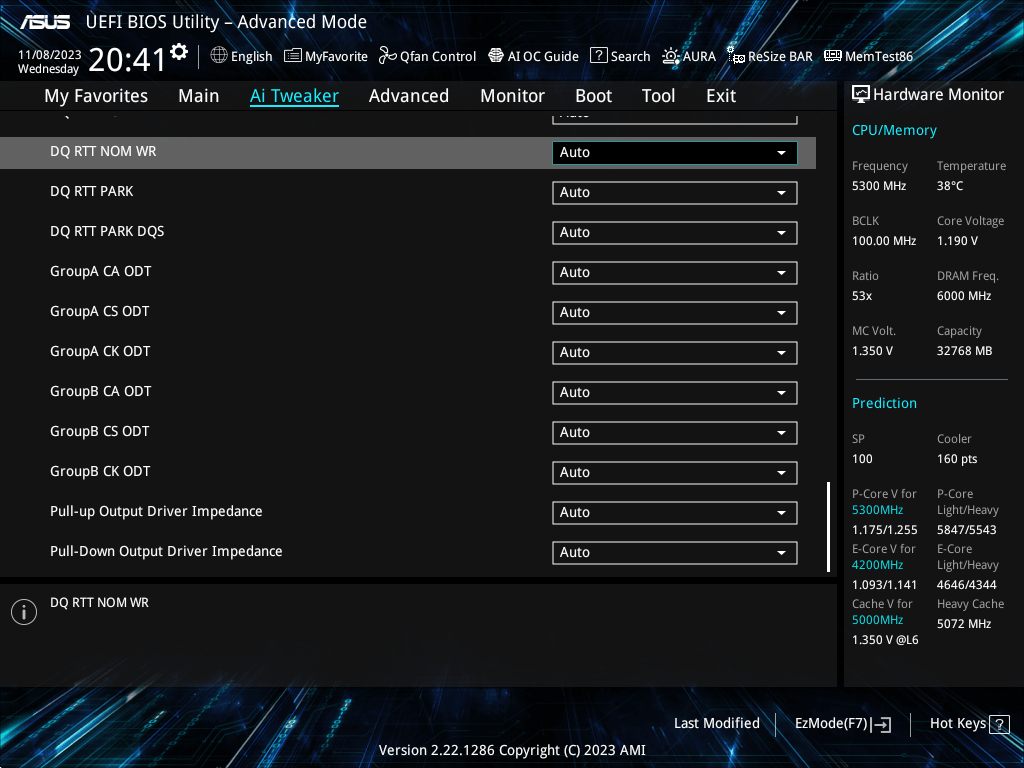The height and width of the screenshot is (768, 1024).
Task: Toggle ReSize BAR icon
Action: pos(736,56)
